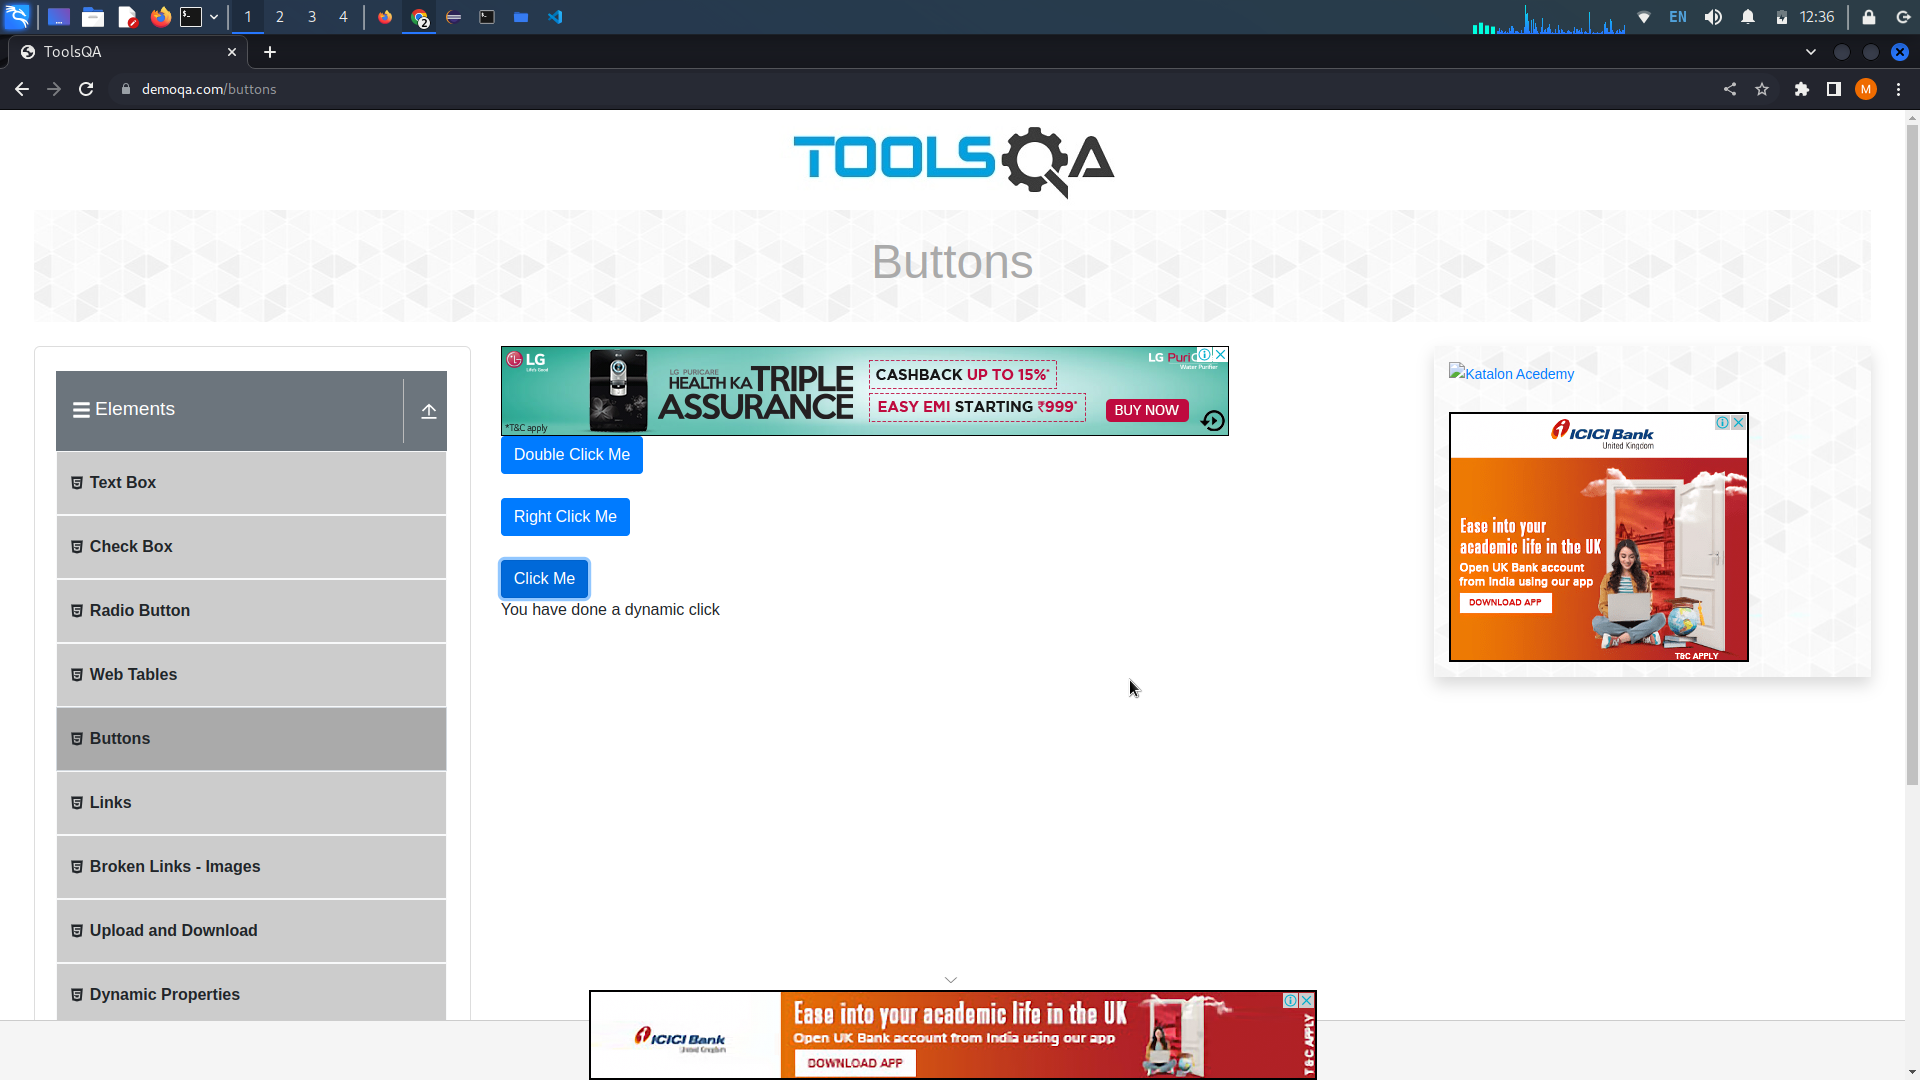The height and width of the screenshot is (1080, 1920).
Task: Go back to previous page
Action: [22, 89]
